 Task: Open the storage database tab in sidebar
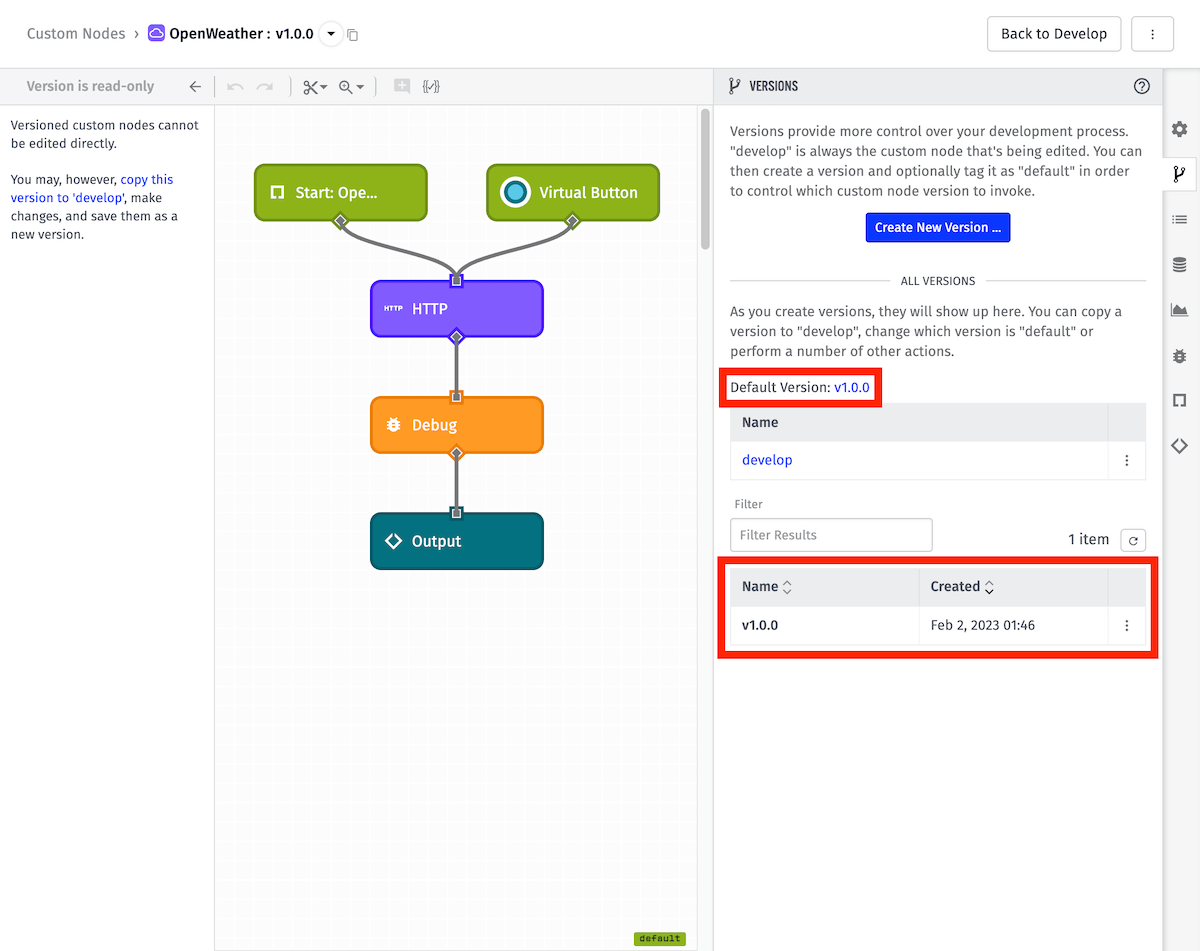click(1180, 265)
